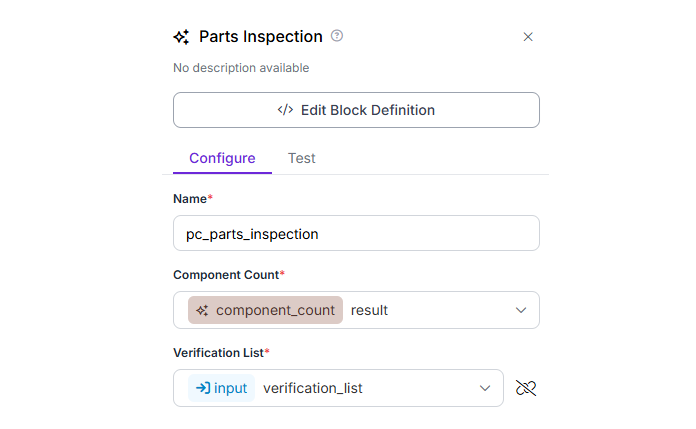Click the "No description available" text
Screen dimensions: 696x429
241,68
